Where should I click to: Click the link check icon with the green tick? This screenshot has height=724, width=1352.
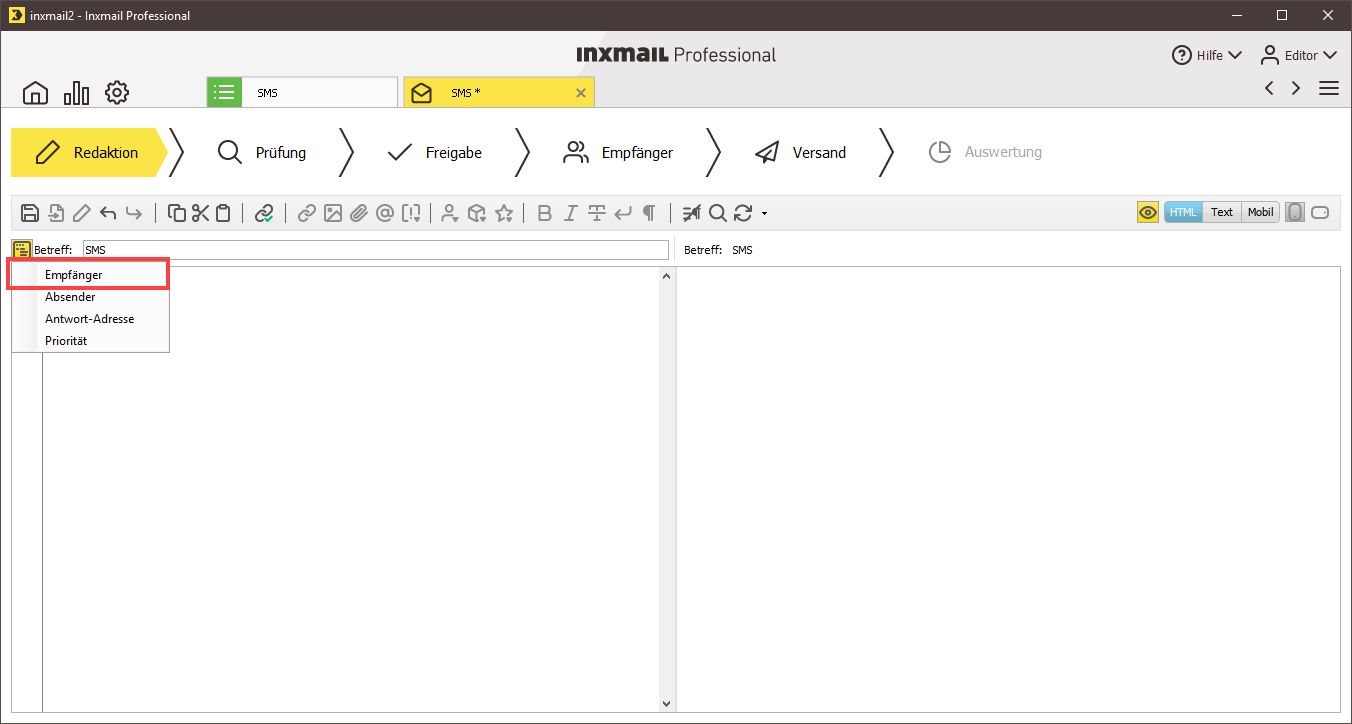pyautogui.click(x=264, y=213)
